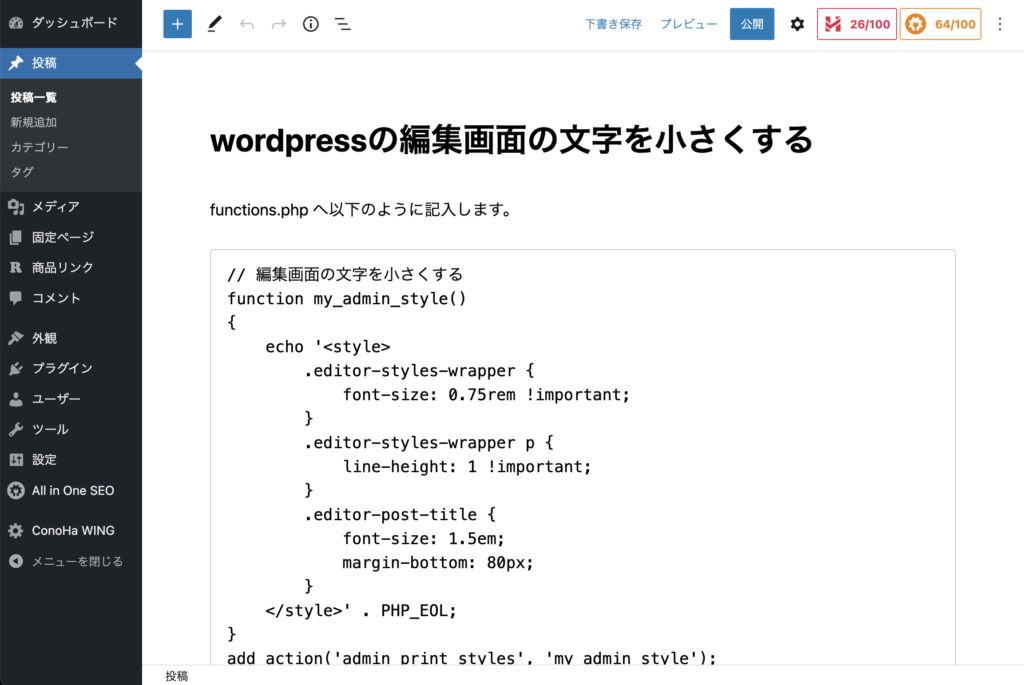Screen dimensions: 1024x685
Task: Click the プラグイン plug icon
Action: [16, 368]
